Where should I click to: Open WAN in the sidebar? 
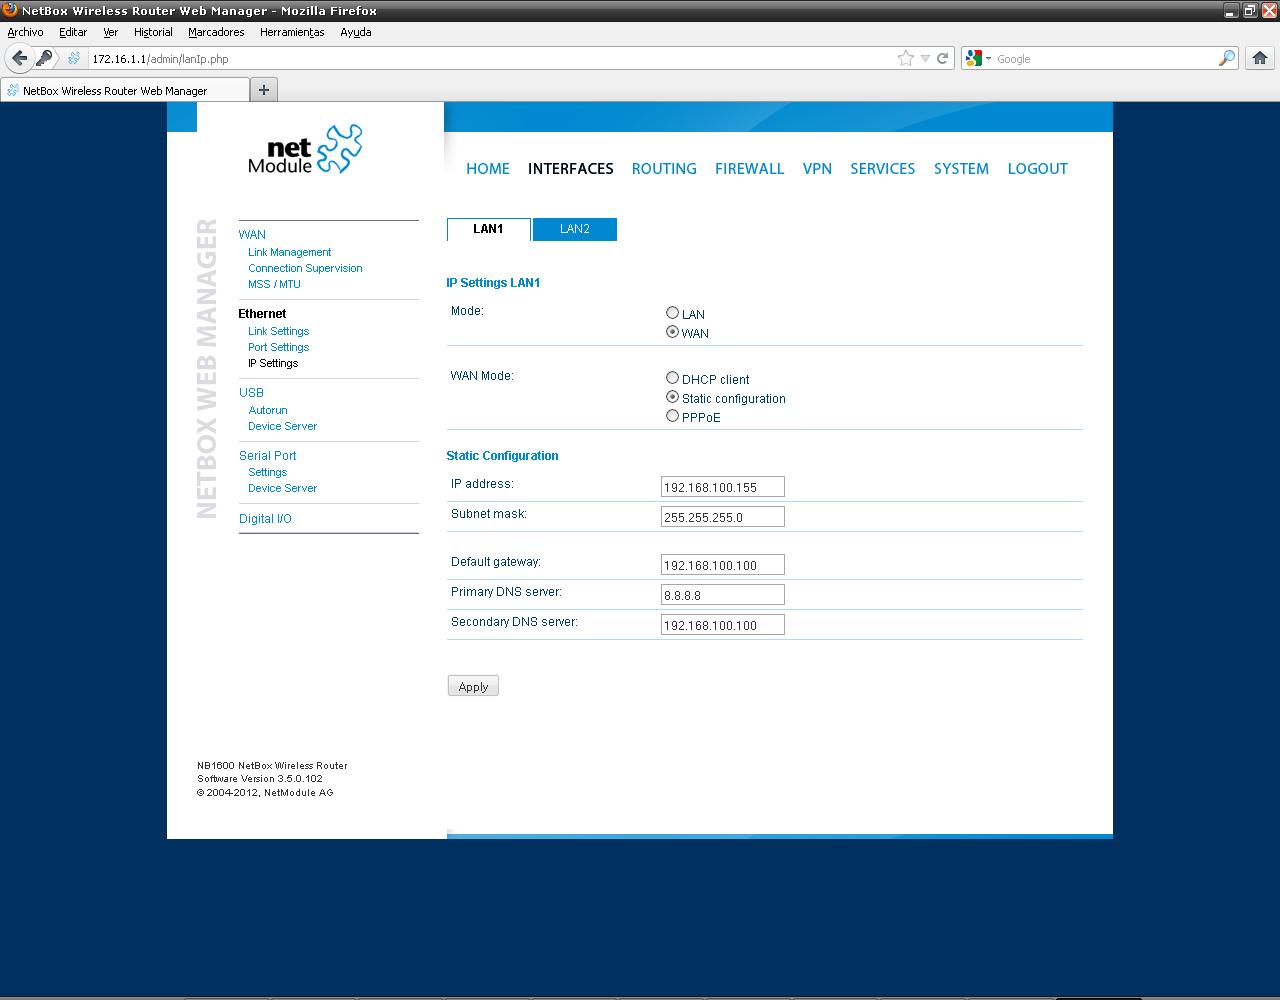(252, 235)
